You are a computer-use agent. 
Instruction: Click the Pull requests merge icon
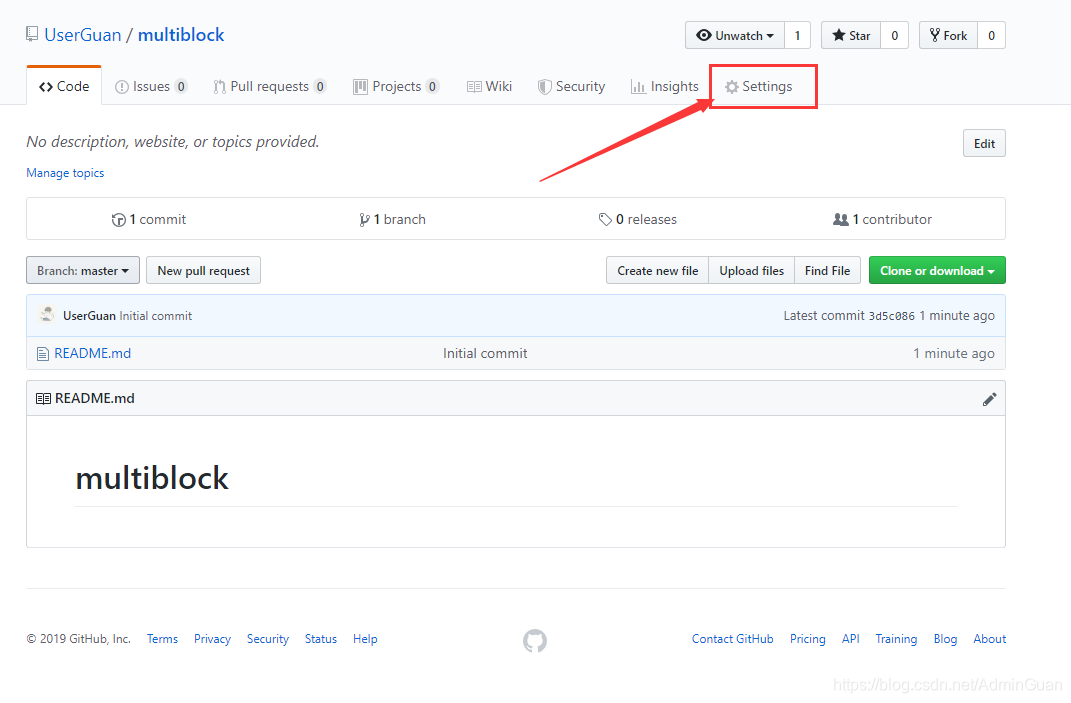[219, 87]
